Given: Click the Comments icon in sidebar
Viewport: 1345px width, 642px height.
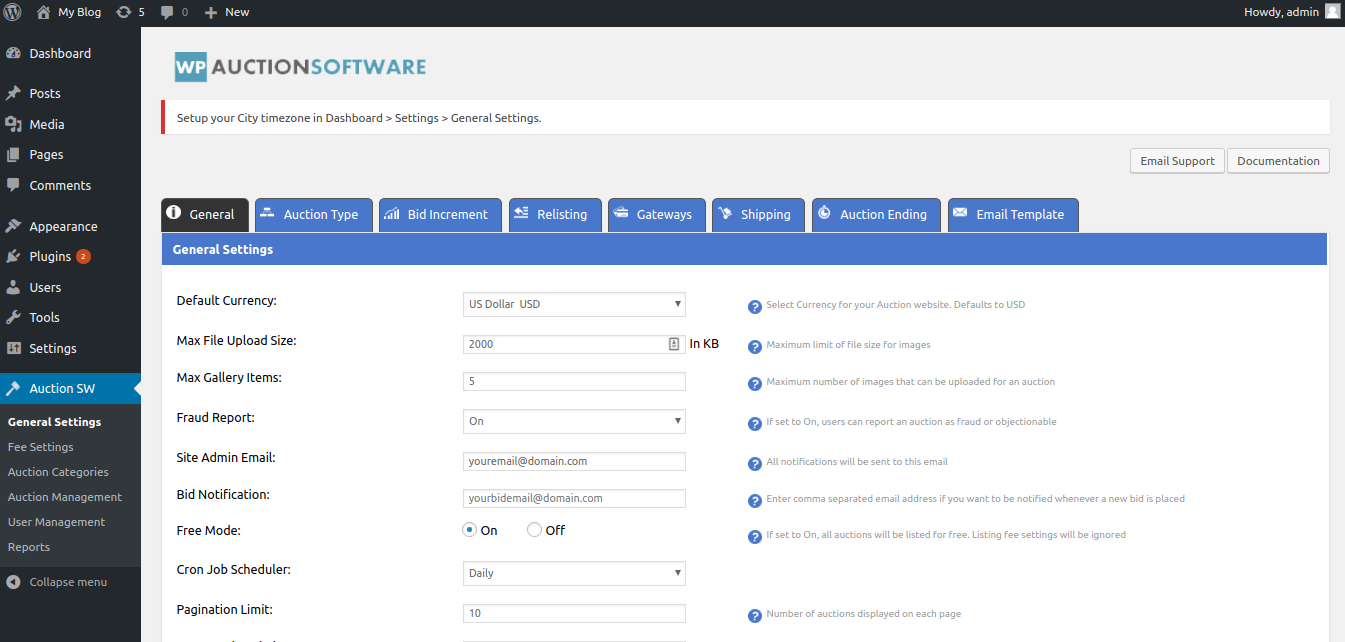Looking at the screenshot, I should click(13, 185).
